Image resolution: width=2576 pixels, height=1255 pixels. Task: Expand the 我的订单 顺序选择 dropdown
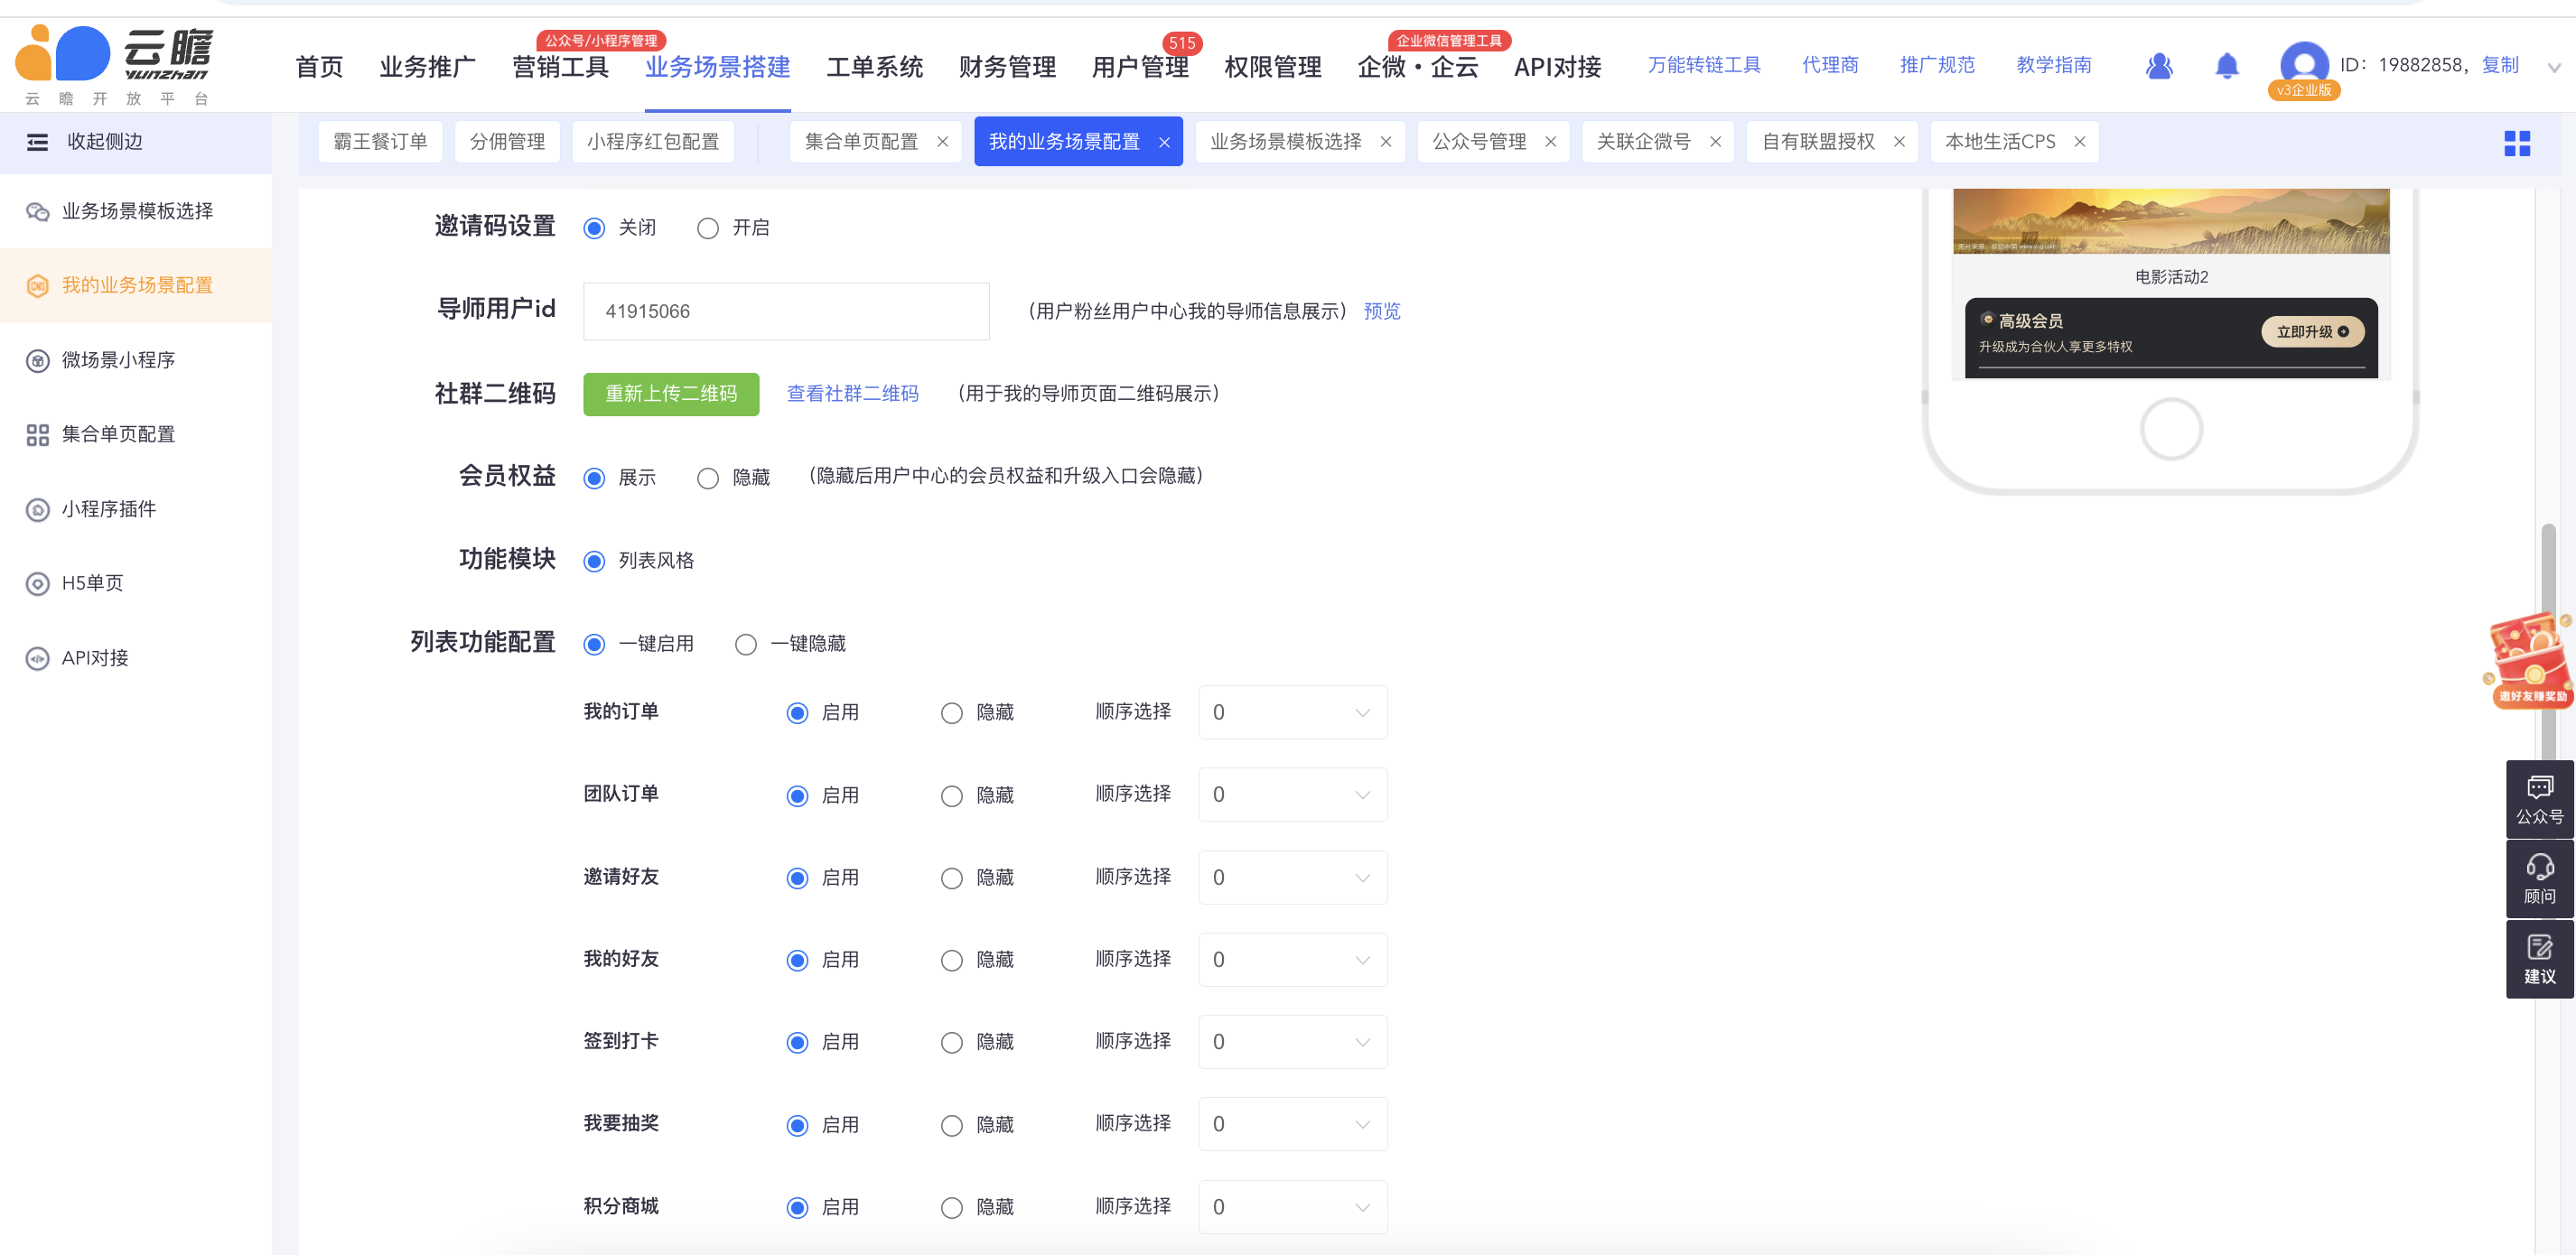click(x=1292, y=712)
